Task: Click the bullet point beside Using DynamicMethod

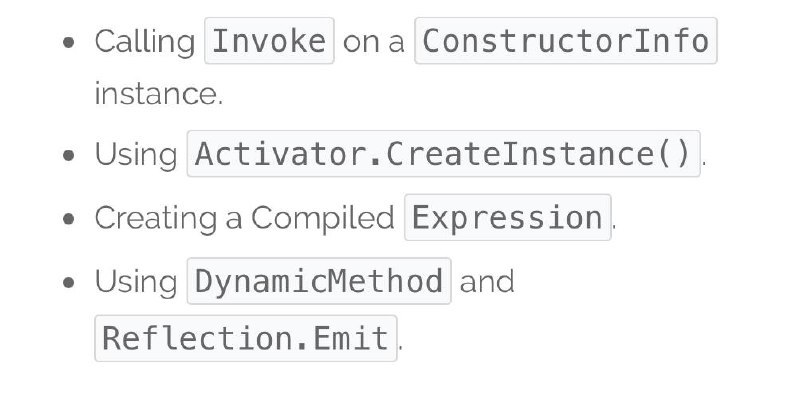Action: coord(68,282)
